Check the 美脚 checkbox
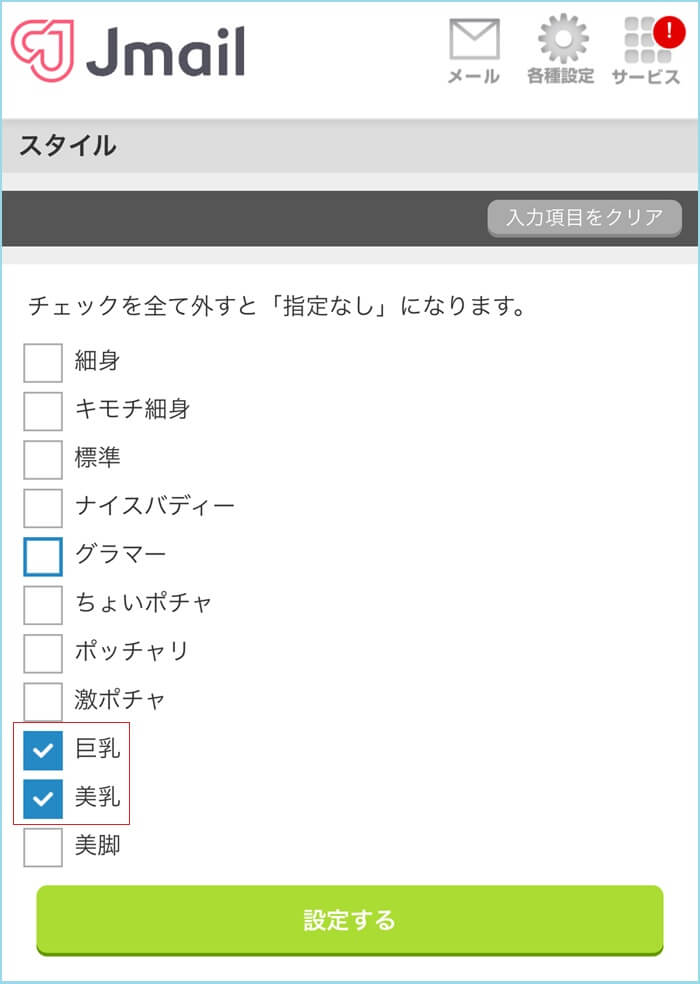The height and width of the screenshot is (984, 700). point(42,846)
